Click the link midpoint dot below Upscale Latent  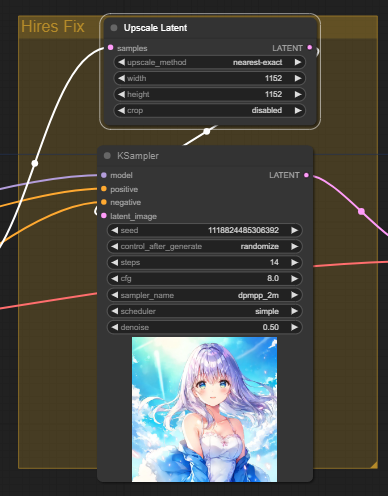(x=207, y=131)
